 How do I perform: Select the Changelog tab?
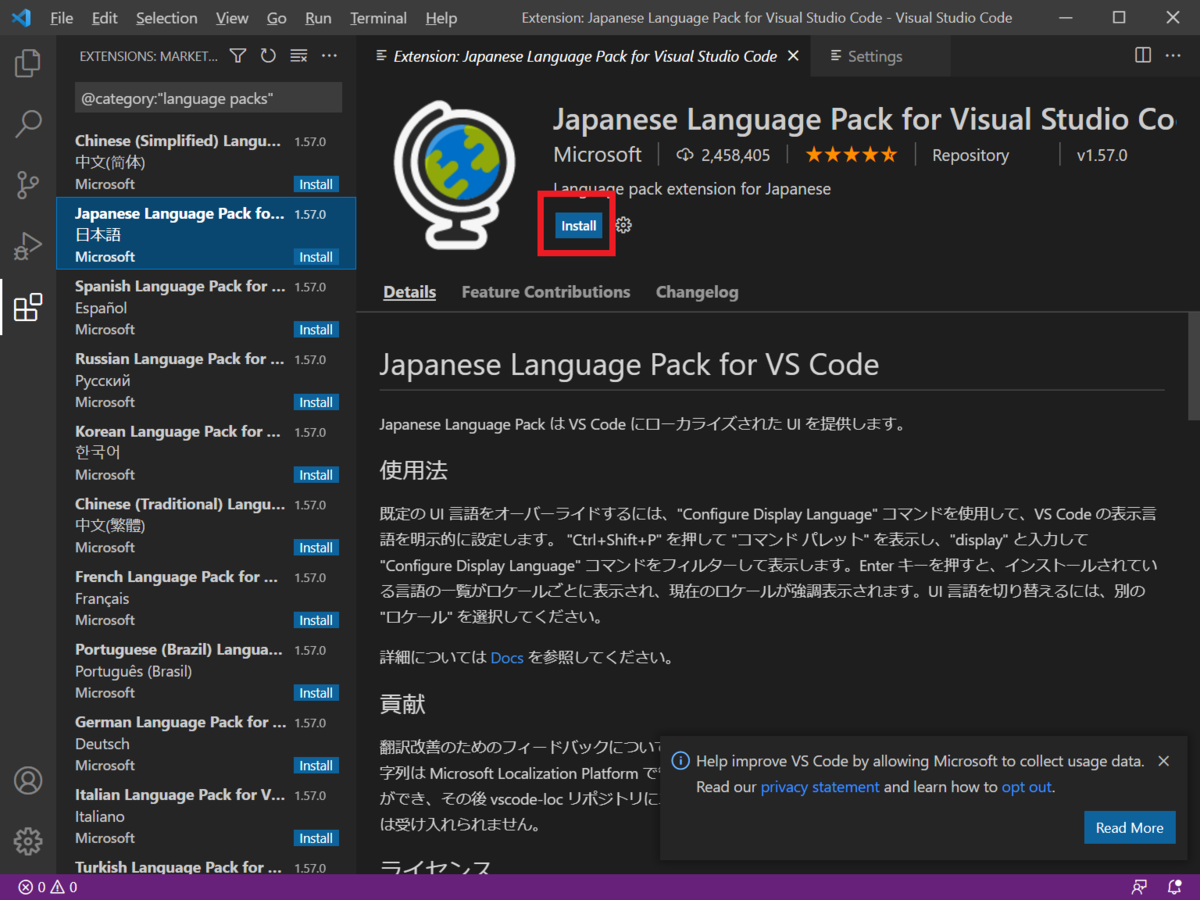697,292
